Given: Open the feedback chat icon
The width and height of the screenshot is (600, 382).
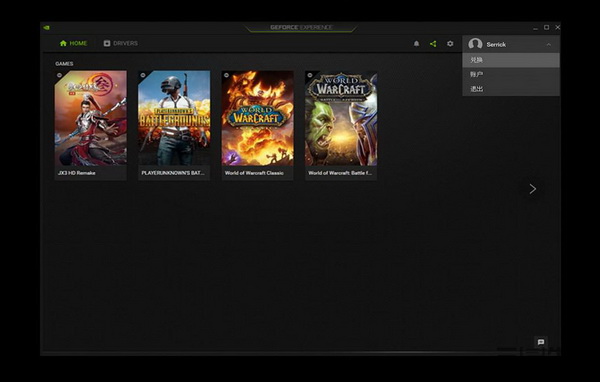Looking at the screenshot, I should tap(541, 342).
